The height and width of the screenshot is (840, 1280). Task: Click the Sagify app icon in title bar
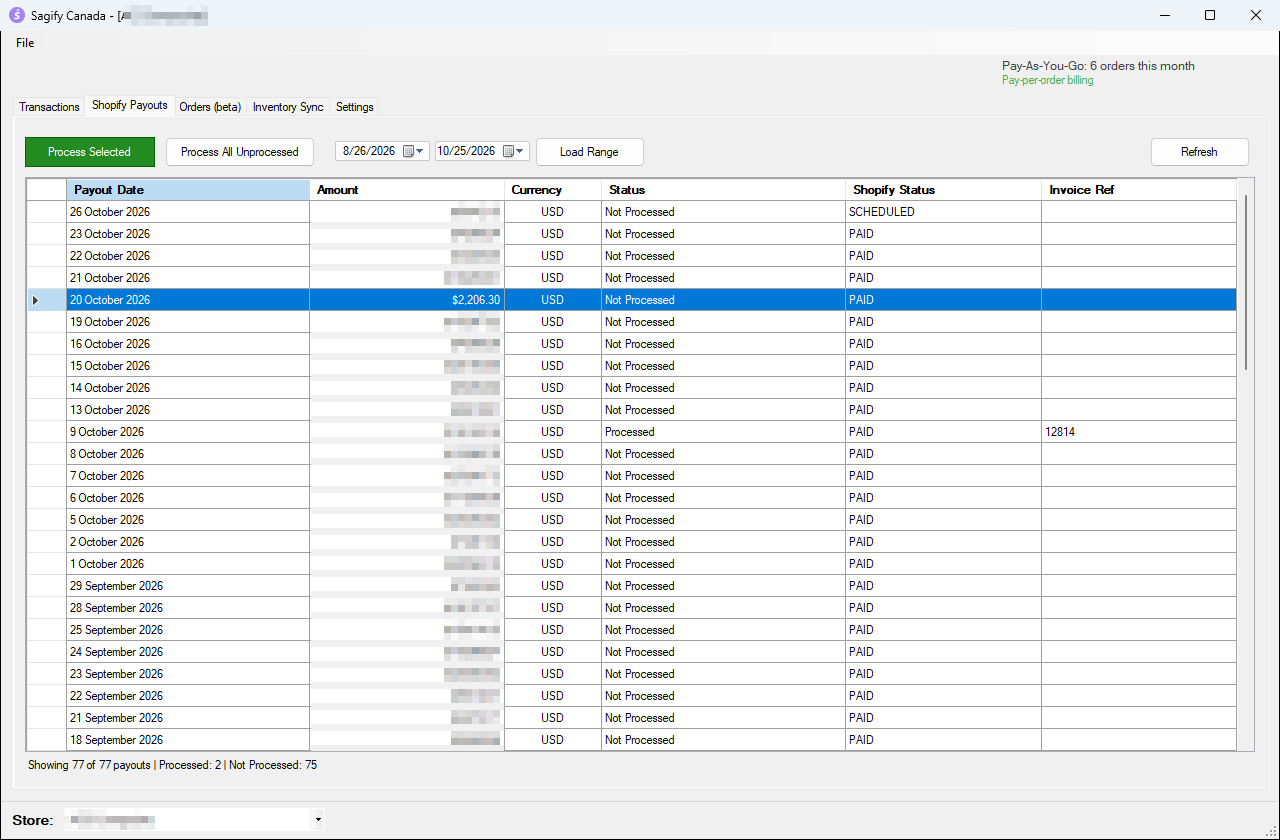coord(16,15)
